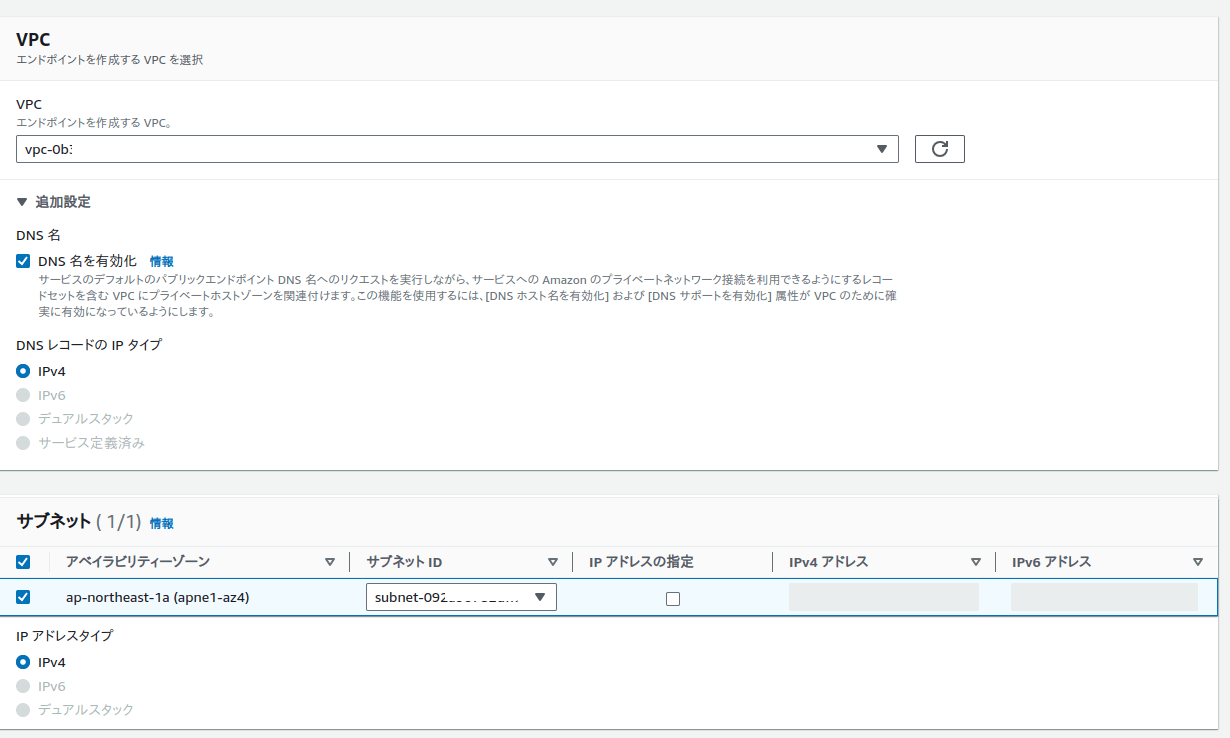Open the VPC selection dropdown
The image size is (1230, 738).
tap(457, 149)
